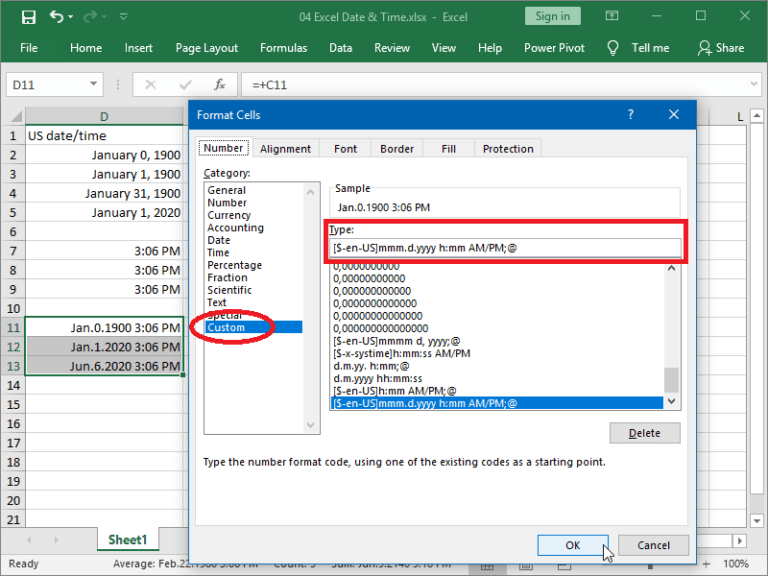Click the Enter checkmark icon in formula bar

(x=185, y=85)
